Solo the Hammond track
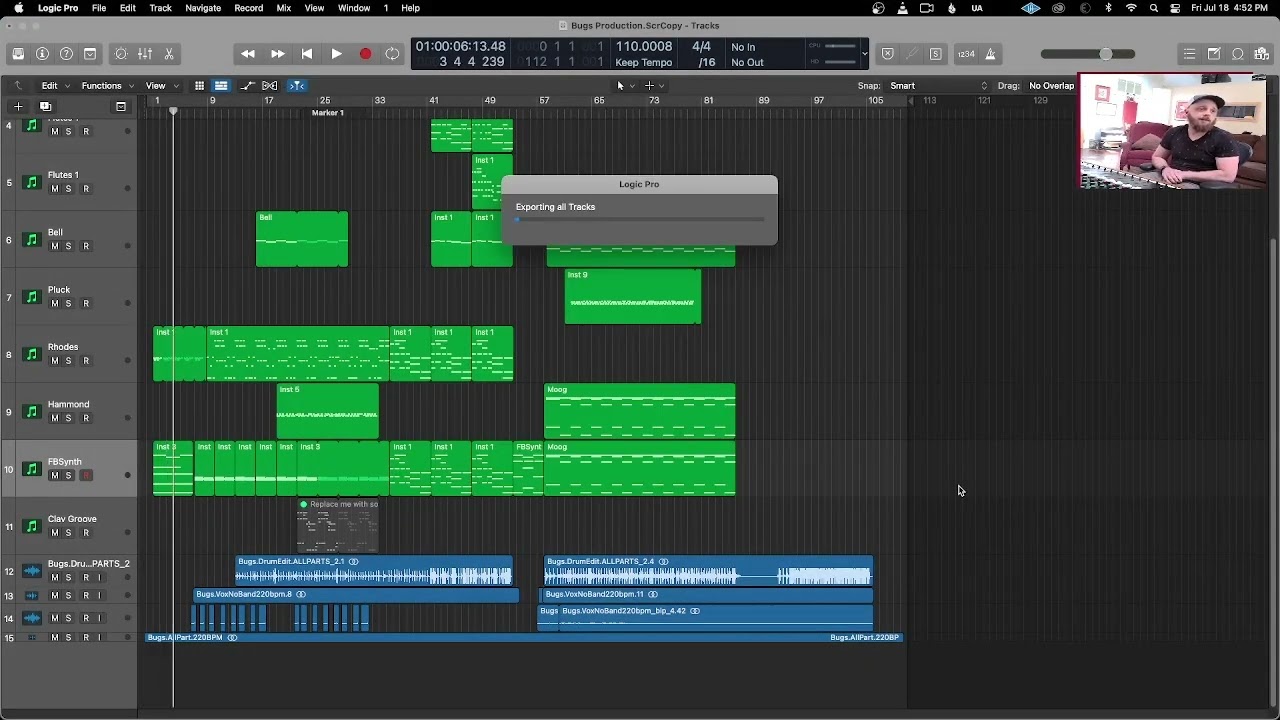 coord(68,418)
